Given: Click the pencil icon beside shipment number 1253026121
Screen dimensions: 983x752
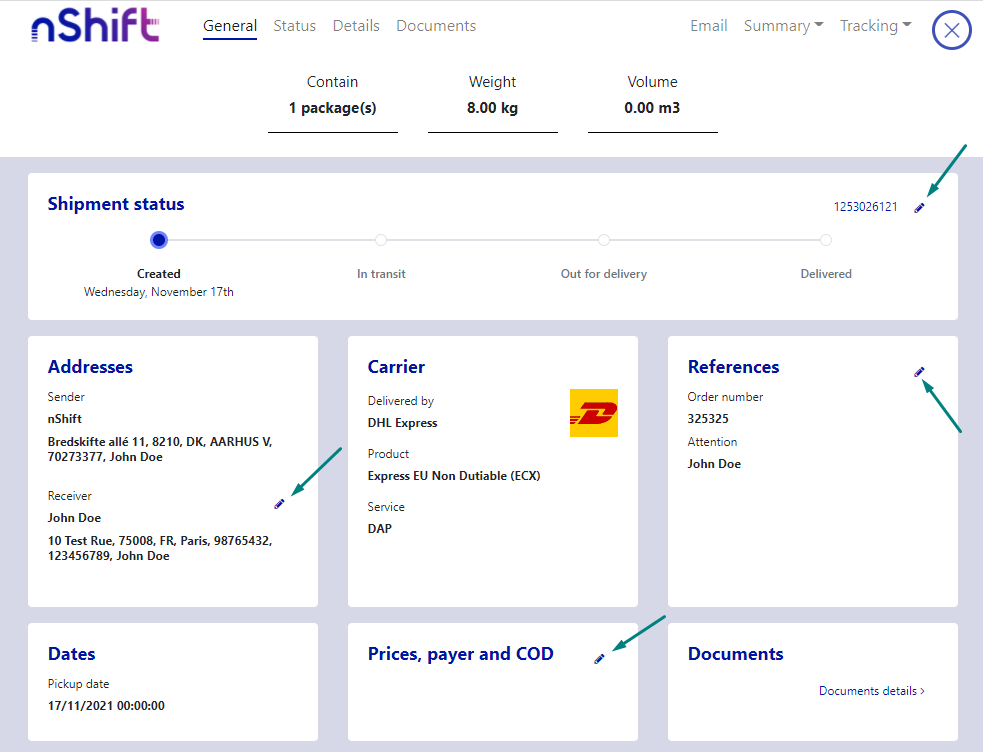Looking at the screenshot, I should pos(919,207).
